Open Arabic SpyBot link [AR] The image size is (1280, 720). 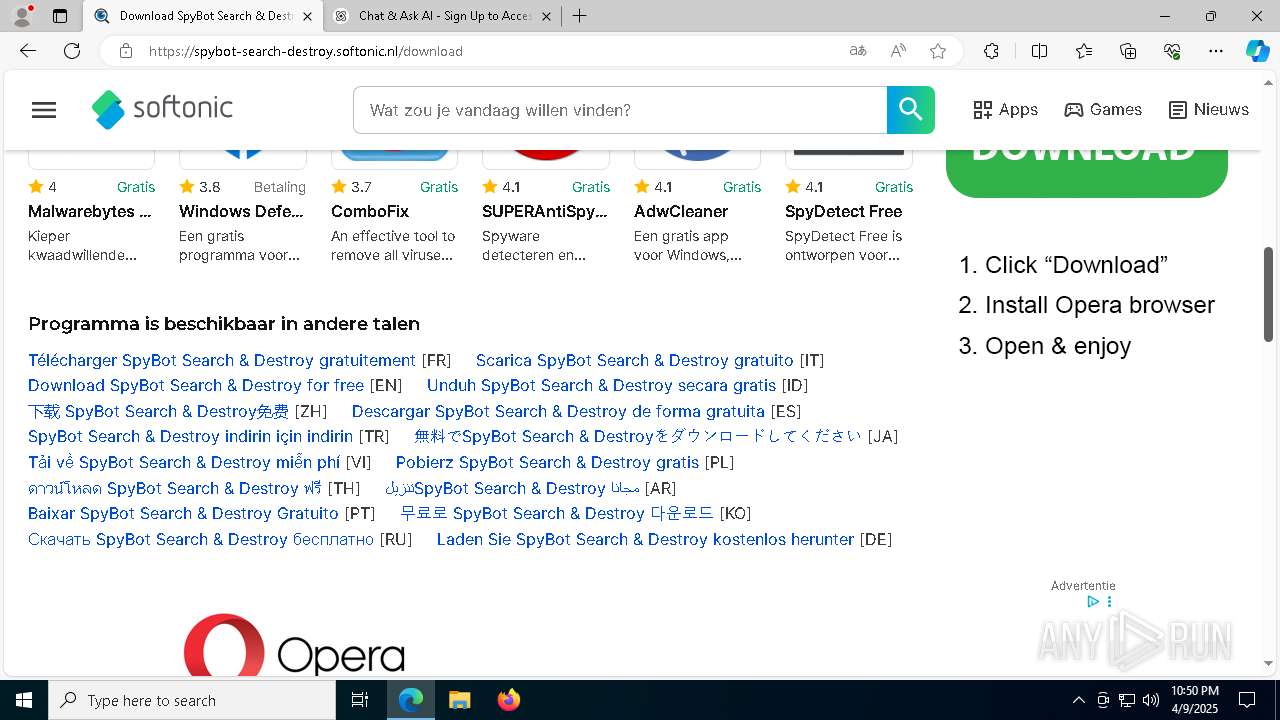[x=512, y=488]
